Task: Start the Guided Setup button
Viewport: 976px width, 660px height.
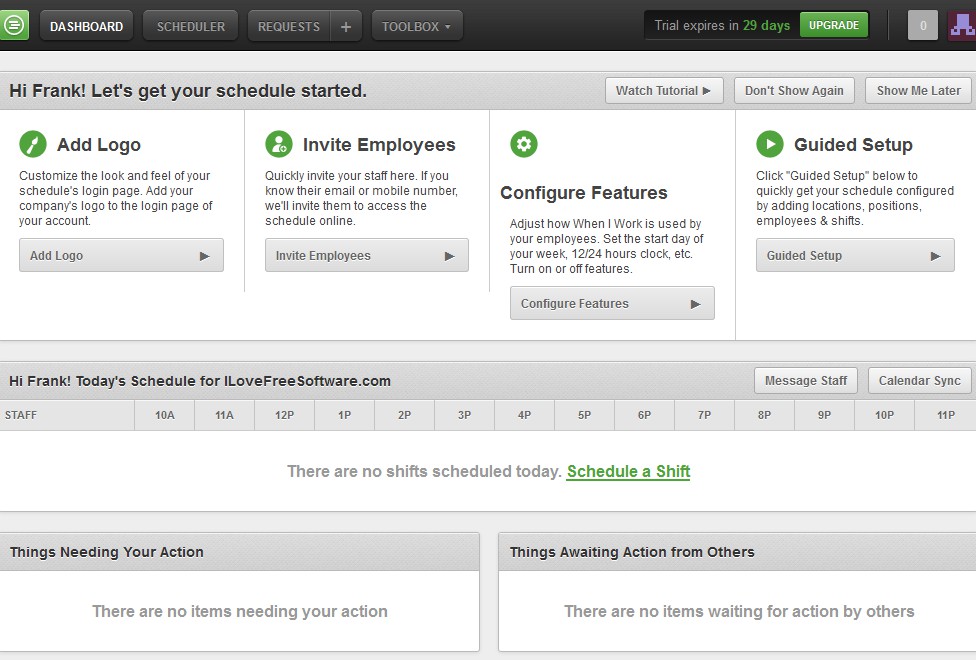Action: pos(855,255)
